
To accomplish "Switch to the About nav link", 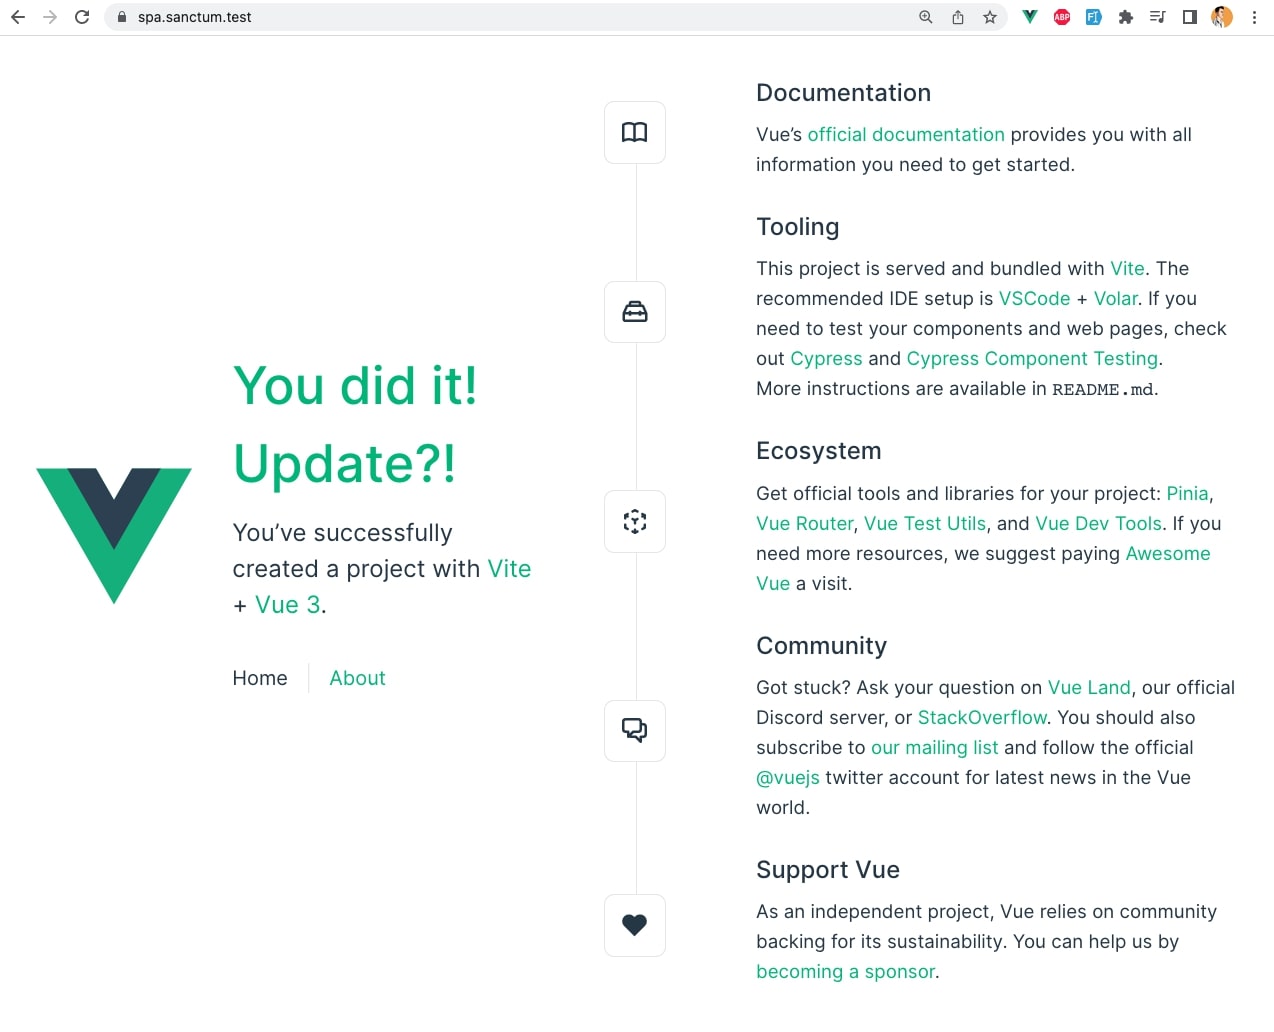I will [x=357, y=678].
